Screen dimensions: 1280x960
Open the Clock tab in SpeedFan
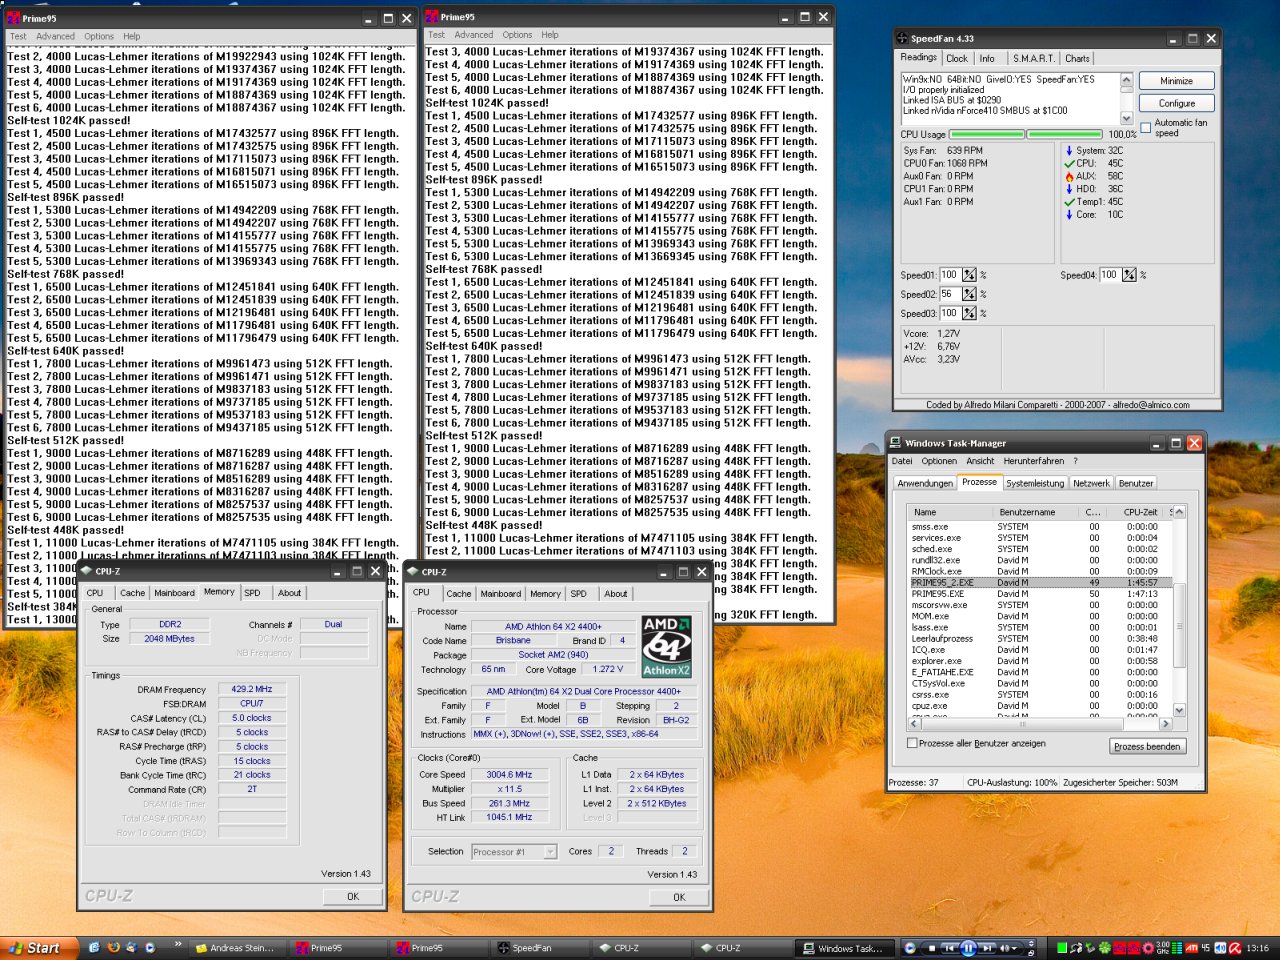point(957,58)
